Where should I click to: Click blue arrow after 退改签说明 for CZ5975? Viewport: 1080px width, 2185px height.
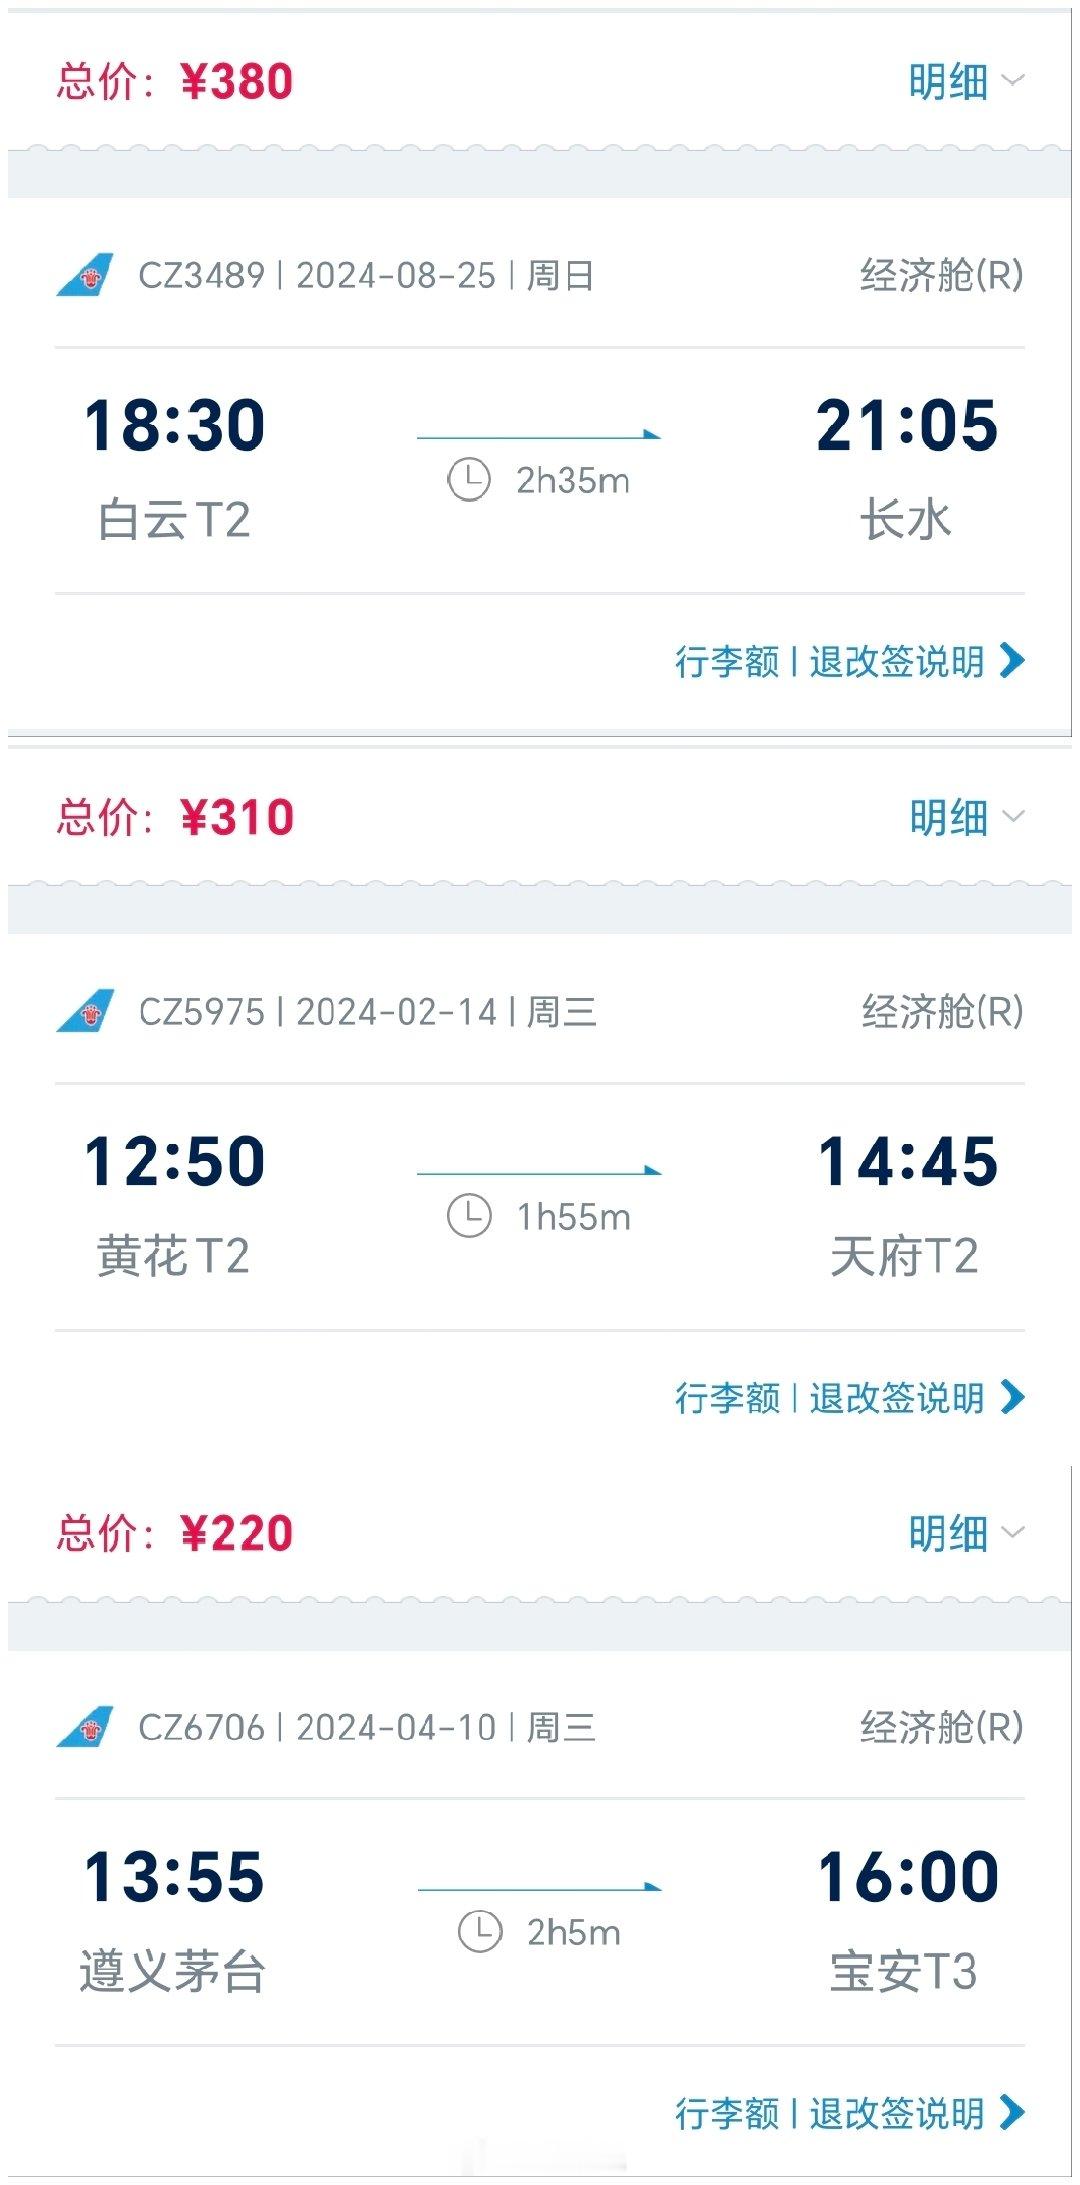click(x=1012, y=1397)
